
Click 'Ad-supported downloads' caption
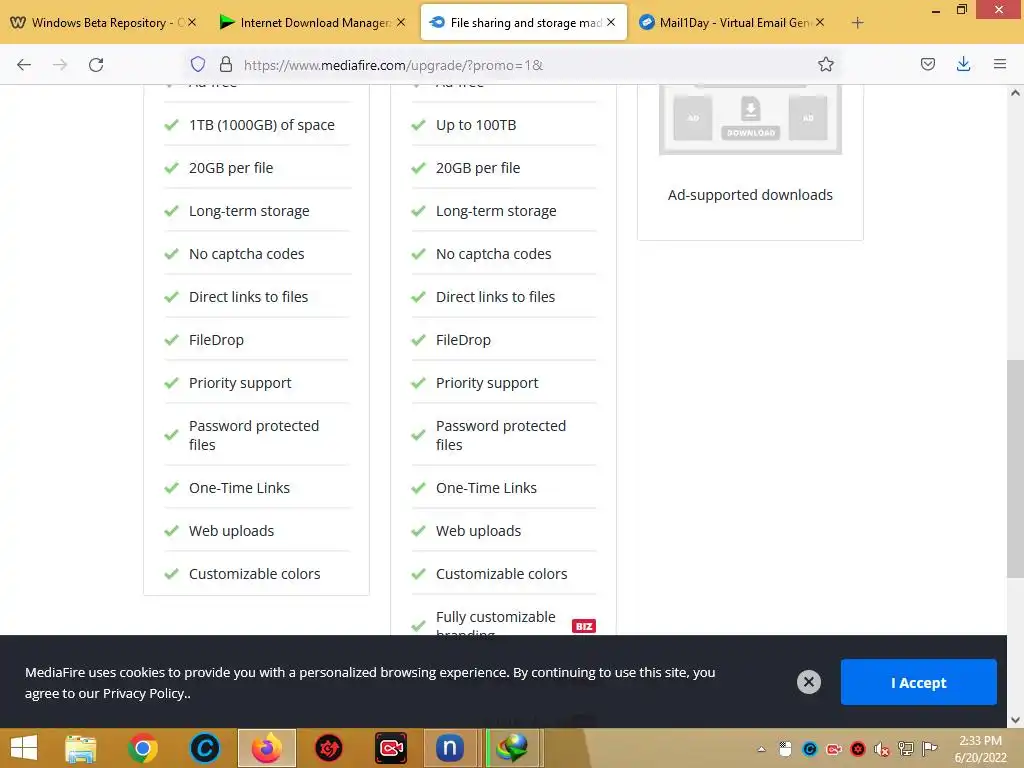tap(750, 195)
